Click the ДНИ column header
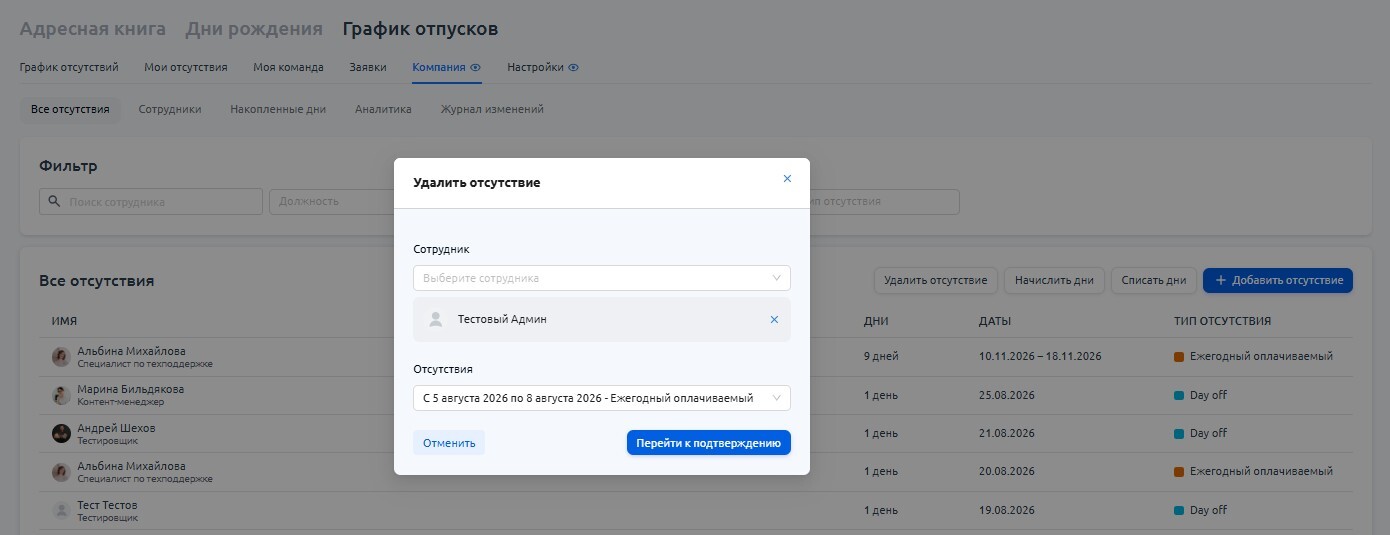This screenshot has height=535, width=1390. pos(876,322)
